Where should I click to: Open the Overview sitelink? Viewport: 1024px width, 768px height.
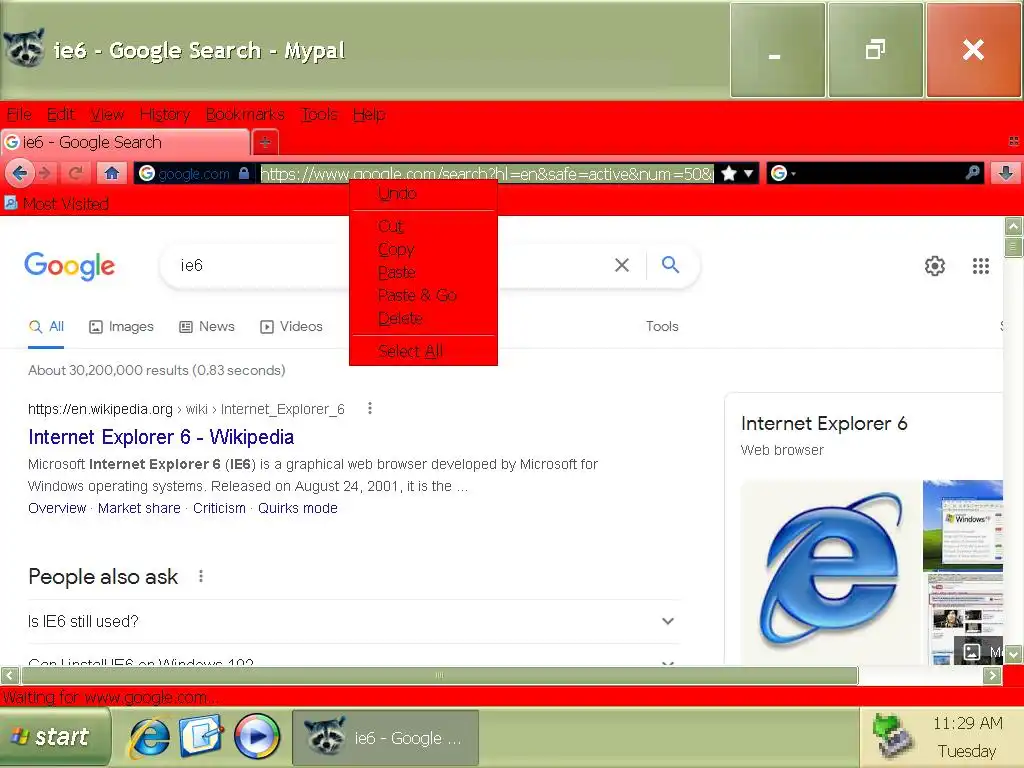pyautogui.click(x=57, y=508)
